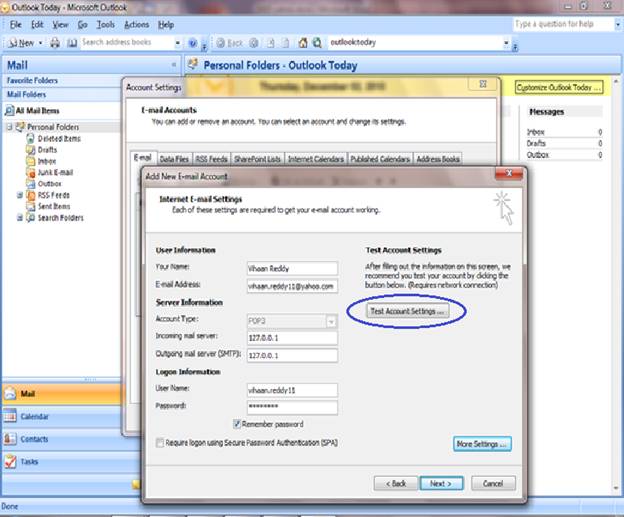The height and width of the screenshot is (517, 624).
Task: Open Favorite Folders section header
Action: [32, 80]
